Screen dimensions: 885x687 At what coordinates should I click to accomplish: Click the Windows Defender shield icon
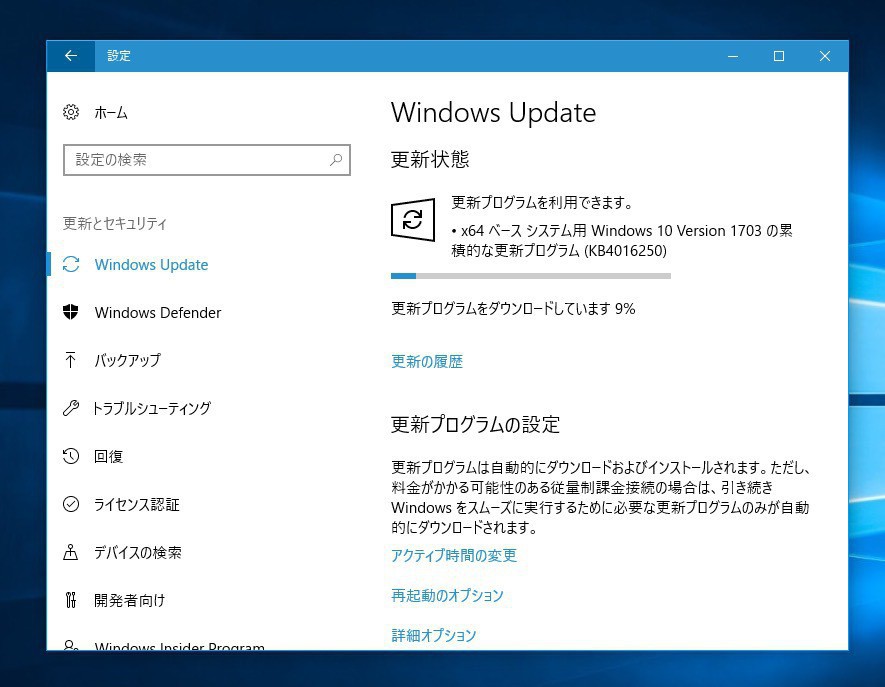(71, 312)
